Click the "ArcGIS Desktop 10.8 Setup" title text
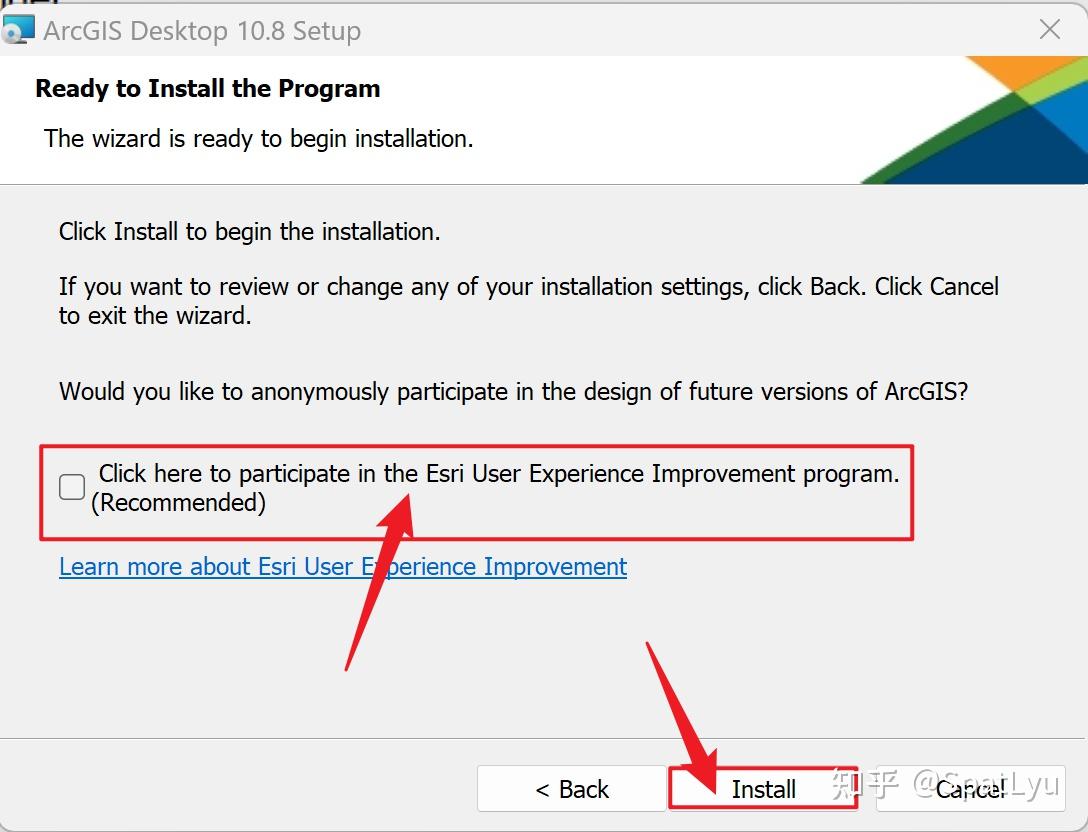 tap(202, 31)
